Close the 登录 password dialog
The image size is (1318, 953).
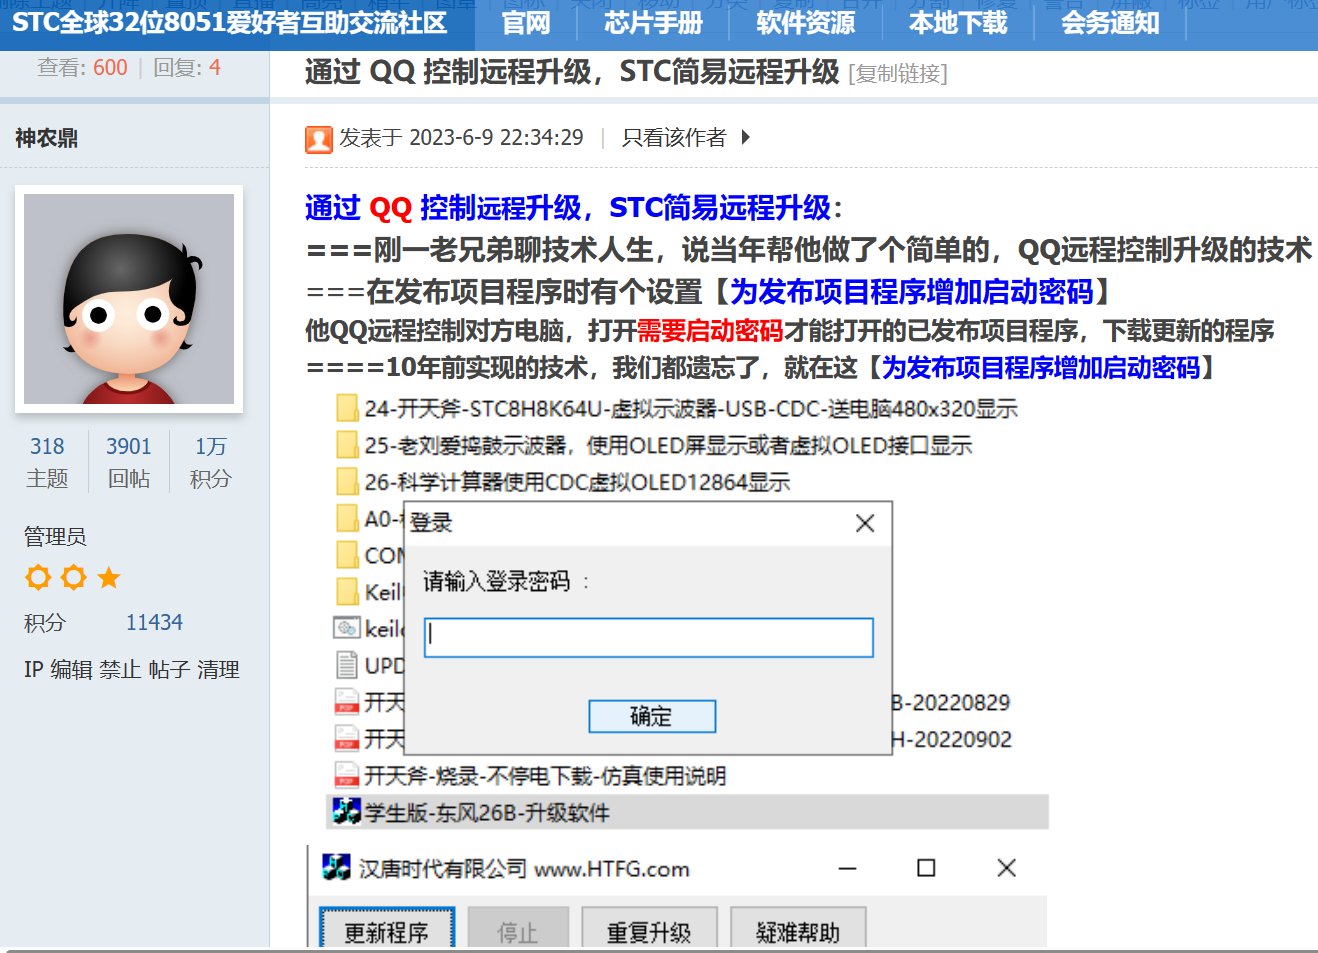point(865,523)
